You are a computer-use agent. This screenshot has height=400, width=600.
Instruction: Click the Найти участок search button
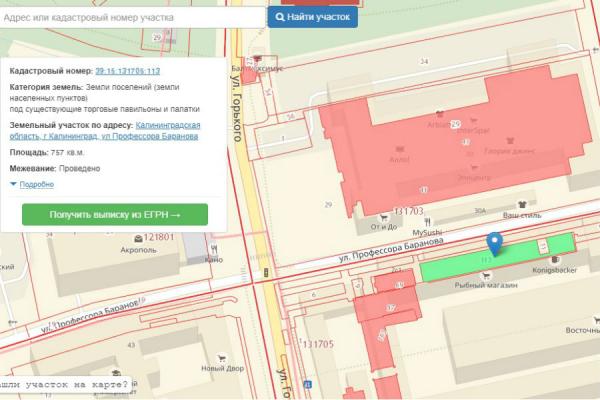point(312,18)
